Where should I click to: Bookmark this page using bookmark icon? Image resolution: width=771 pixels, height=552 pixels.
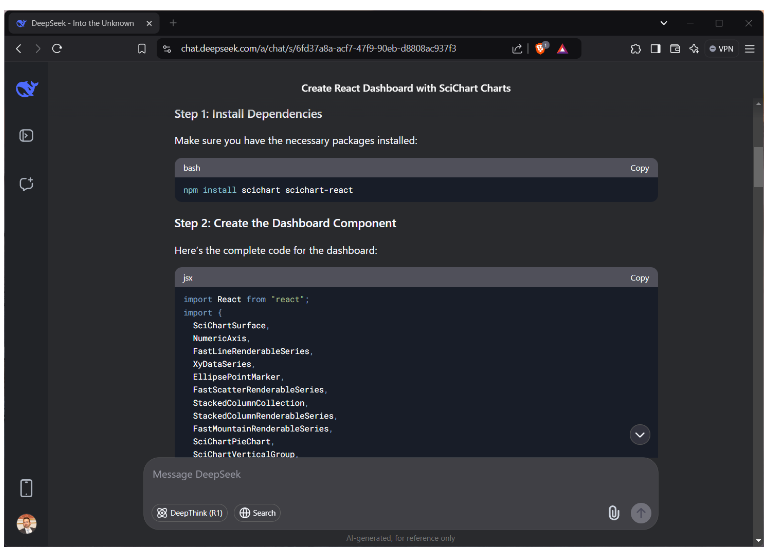click(x=142, y=49)
